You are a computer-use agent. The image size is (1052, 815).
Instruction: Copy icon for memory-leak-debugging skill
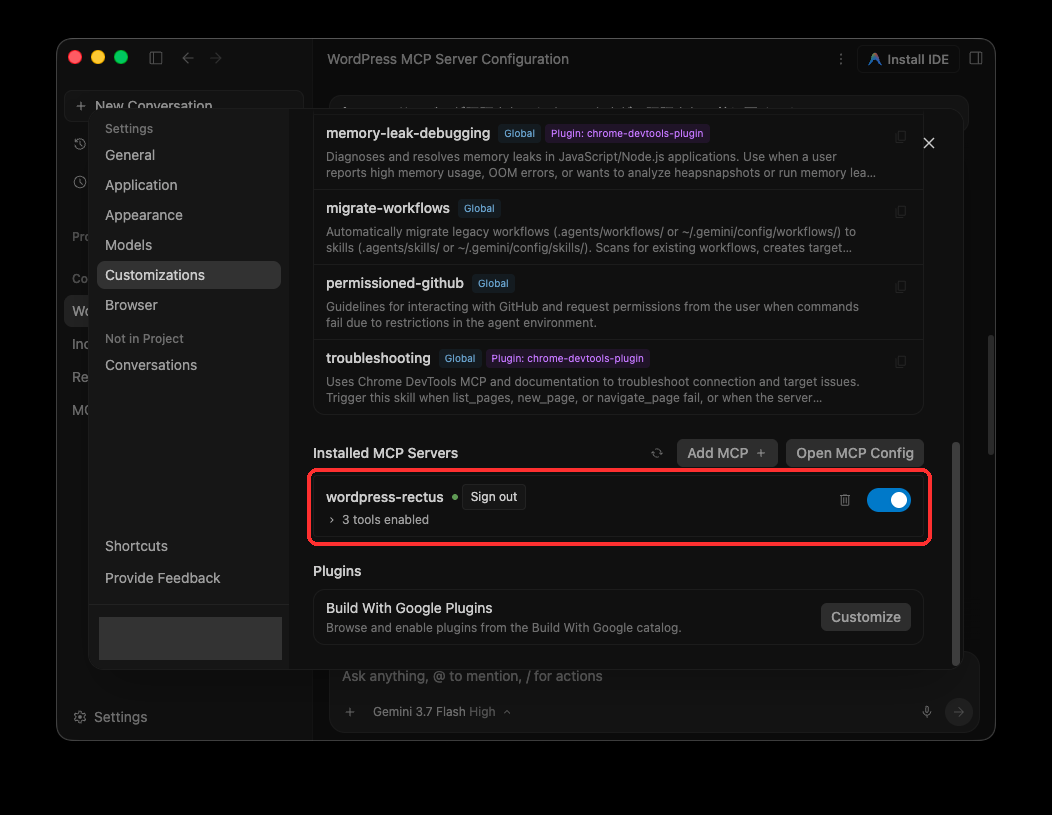(x=900, y=137)
